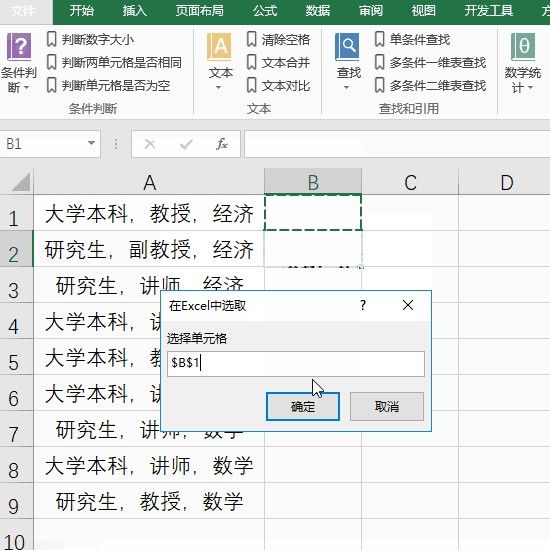The width and height of the screenshot is (550, 550).
Task: Switch to the 视图 tab
Action: click(x=424, y=11)
